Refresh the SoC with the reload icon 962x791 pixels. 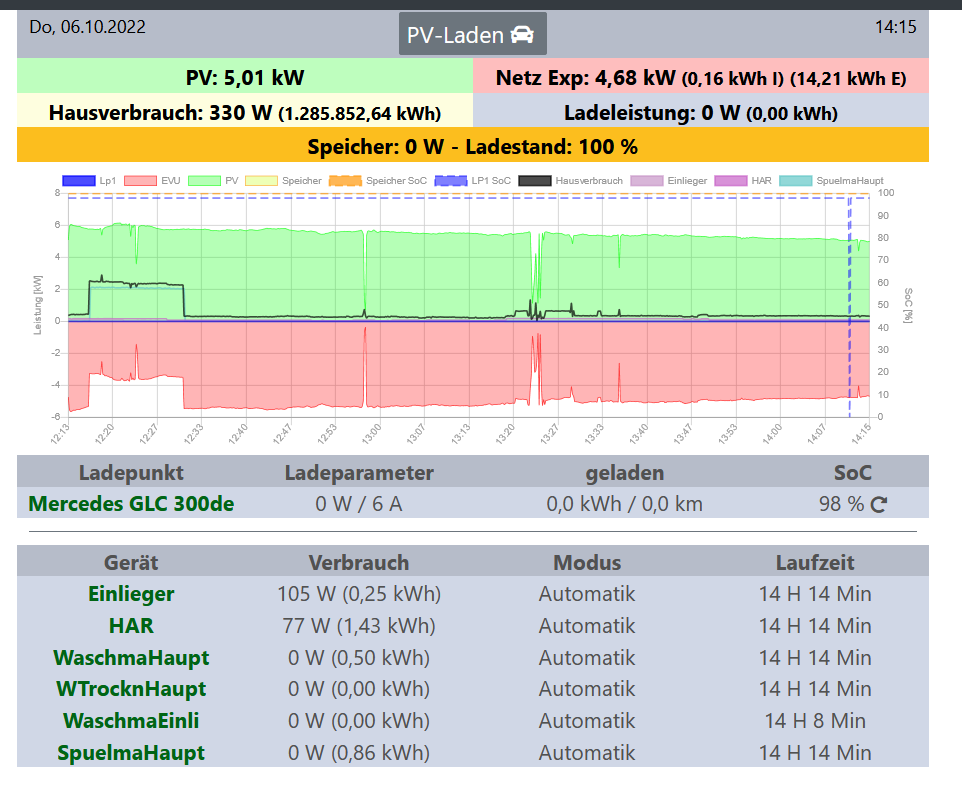click(879, 504)
